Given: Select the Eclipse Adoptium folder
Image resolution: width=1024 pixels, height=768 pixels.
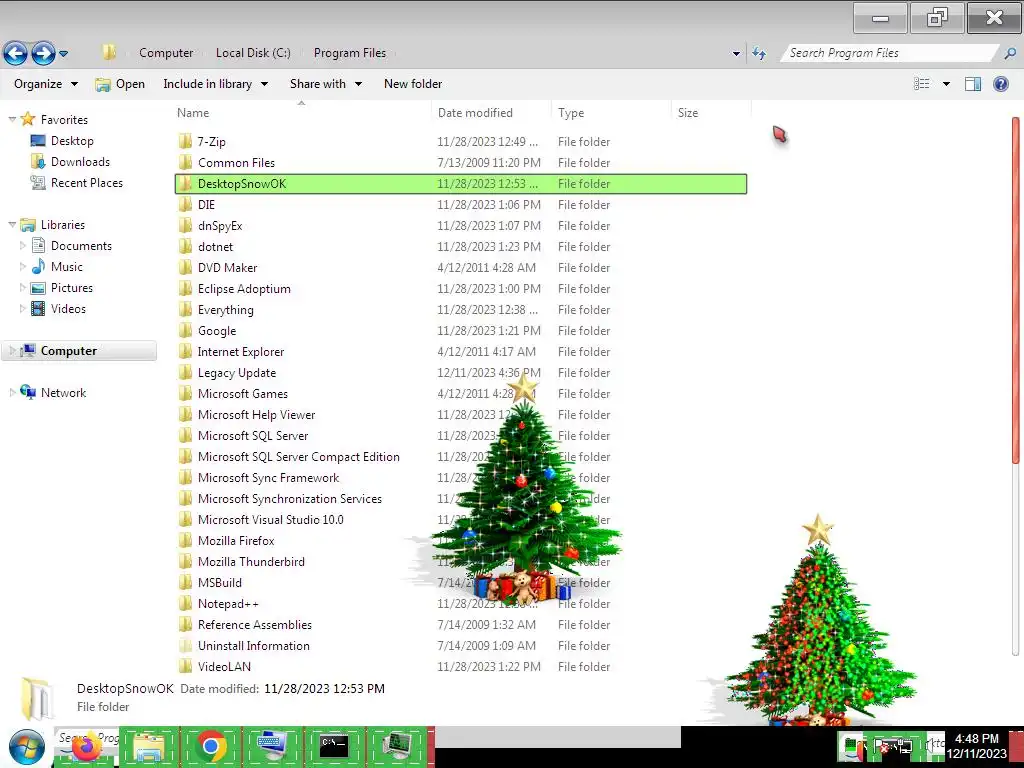Looking at the screenshot, I should coord(244,289).
